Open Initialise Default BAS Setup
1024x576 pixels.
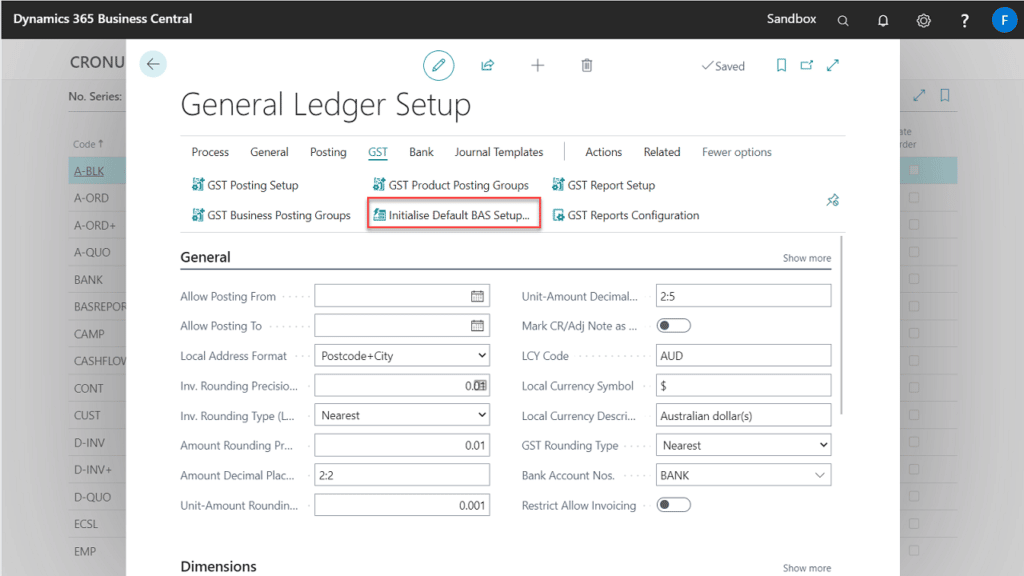(x=453, y=214)
